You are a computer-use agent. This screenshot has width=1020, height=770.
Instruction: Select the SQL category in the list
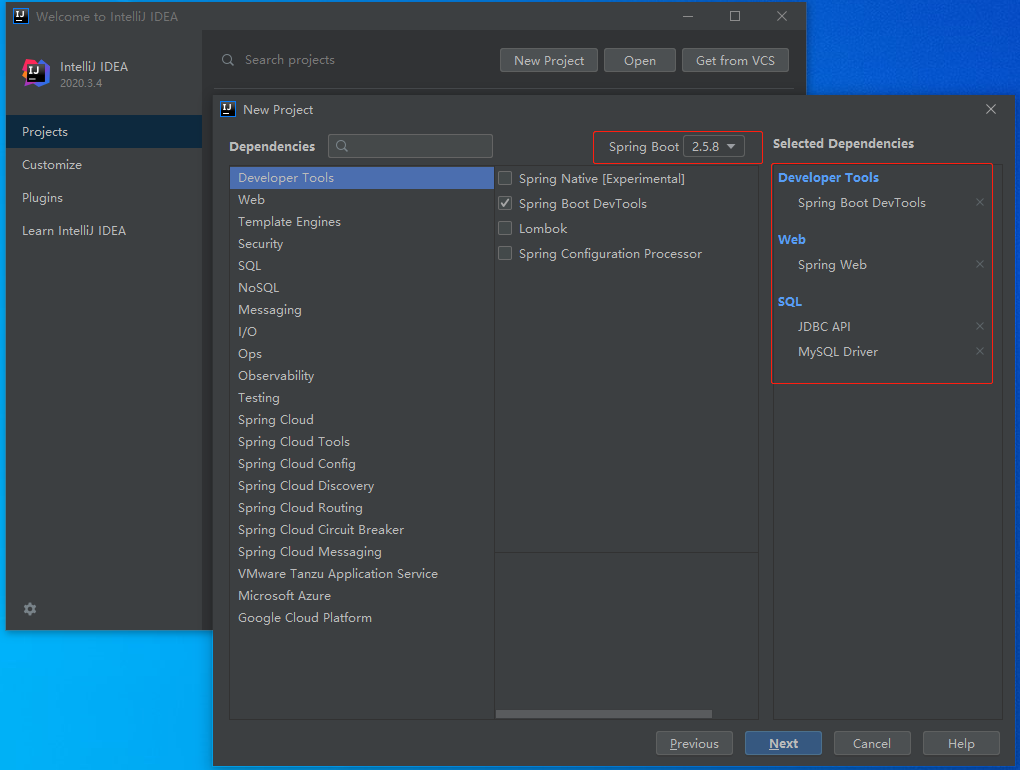[362, 266]
